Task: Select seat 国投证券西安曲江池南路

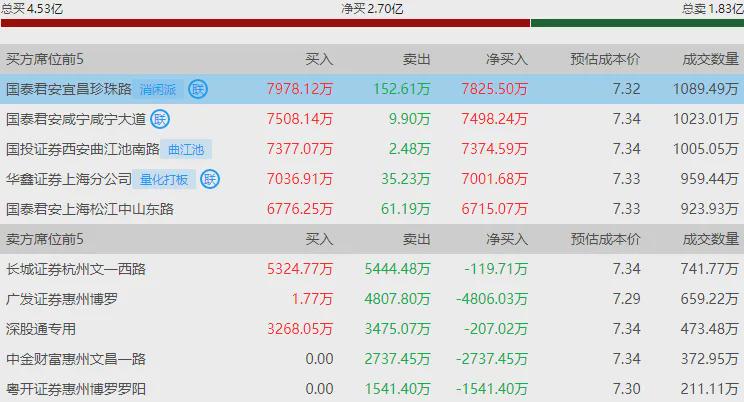Action: [x=83, y=149]
